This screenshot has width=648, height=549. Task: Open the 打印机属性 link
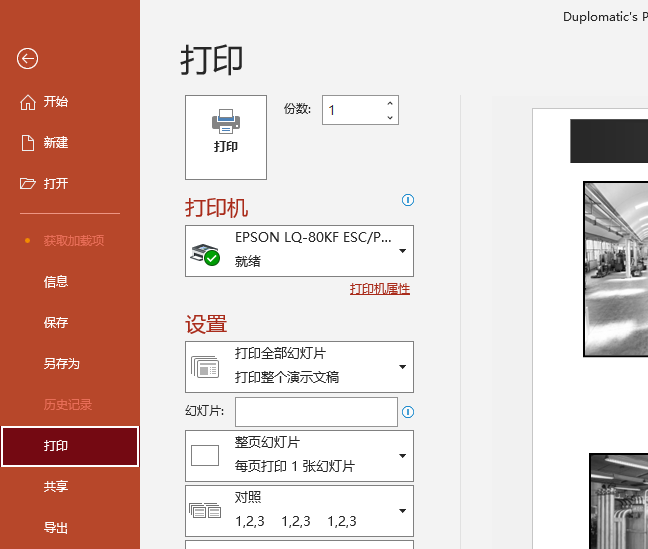tap(380, 289)
